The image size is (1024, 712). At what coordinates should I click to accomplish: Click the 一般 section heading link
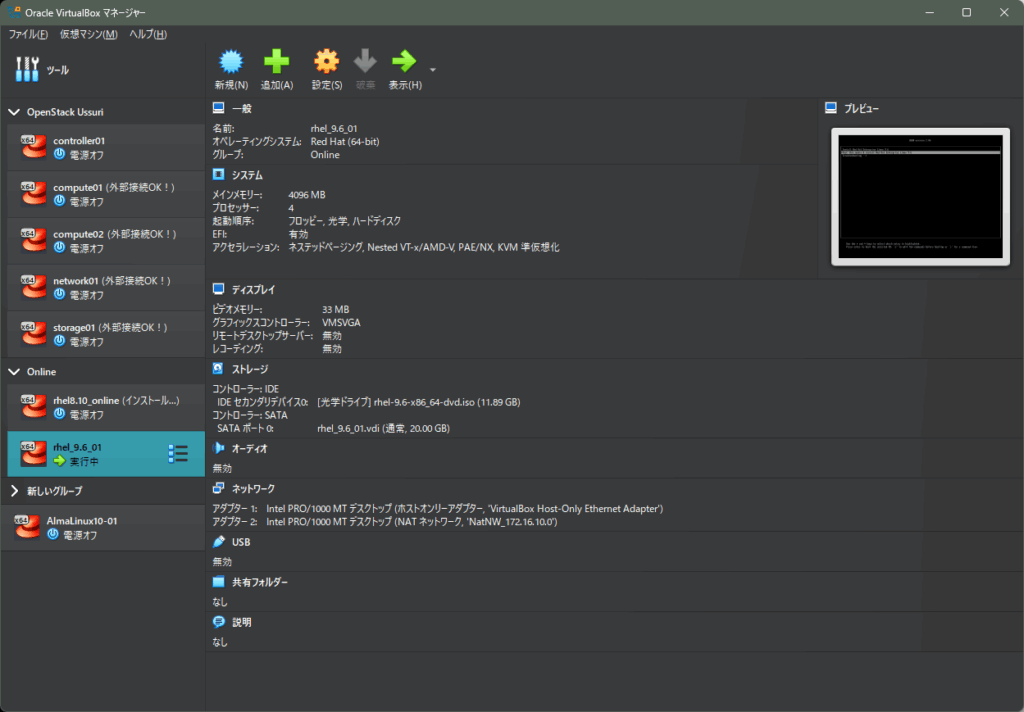pos(242,108)
